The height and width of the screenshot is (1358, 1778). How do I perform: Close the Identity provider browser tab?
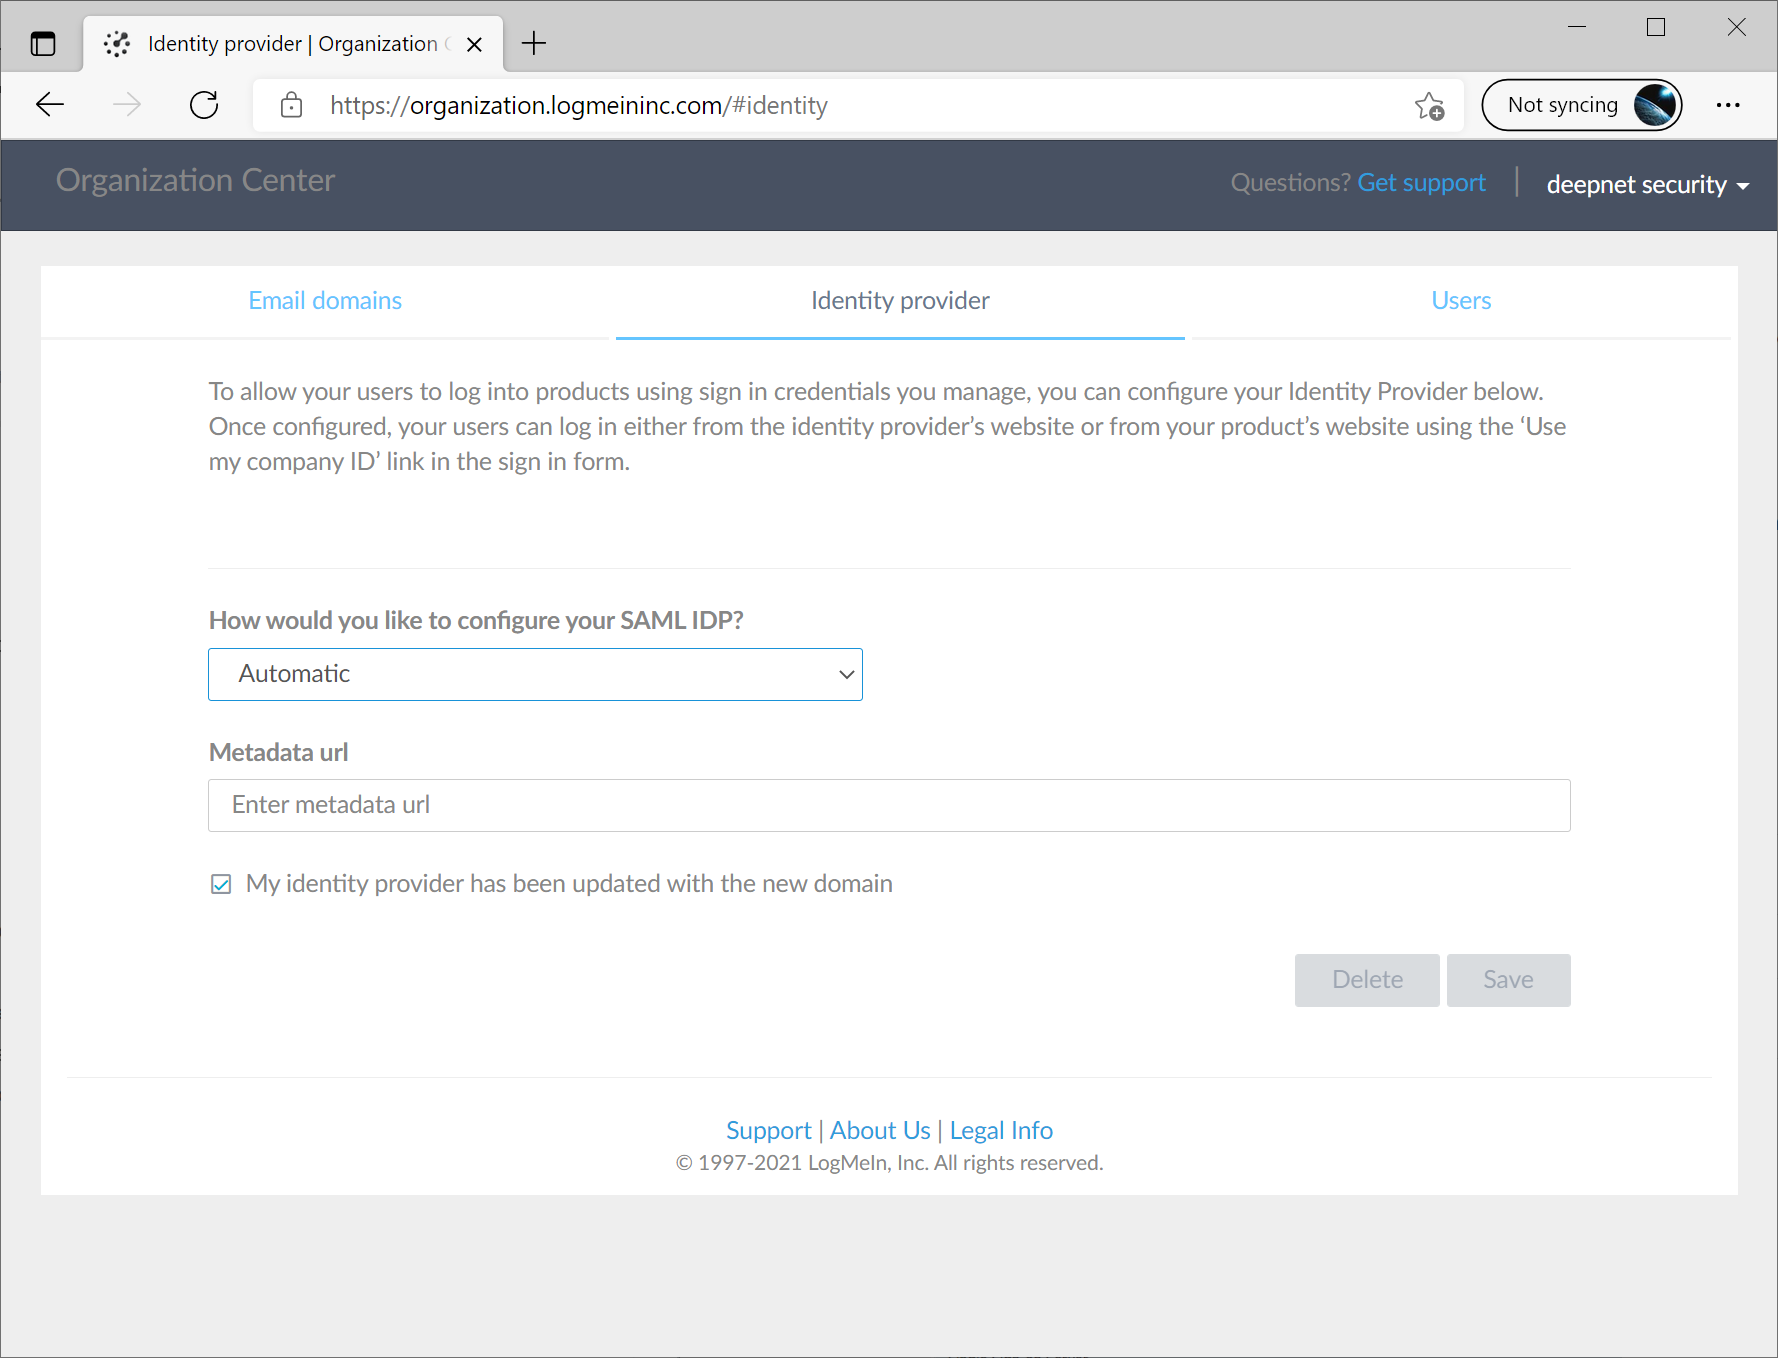(475, 44)
